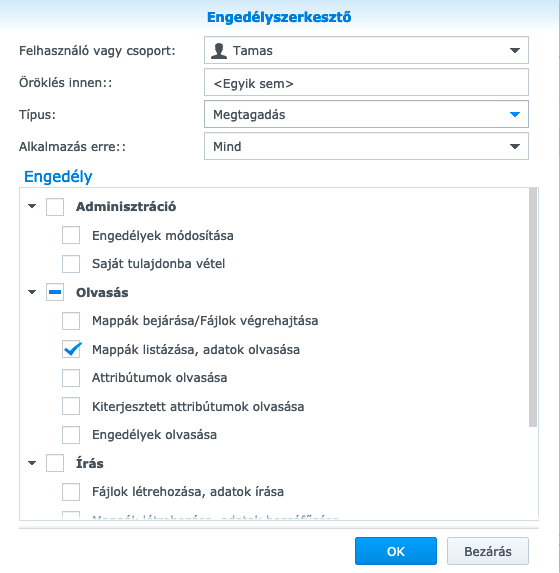This screenshot has width=560, height=573.
Task: Check Mappák bejárása/Fájlok végrehajtása
Action: [x=71, y=320]
